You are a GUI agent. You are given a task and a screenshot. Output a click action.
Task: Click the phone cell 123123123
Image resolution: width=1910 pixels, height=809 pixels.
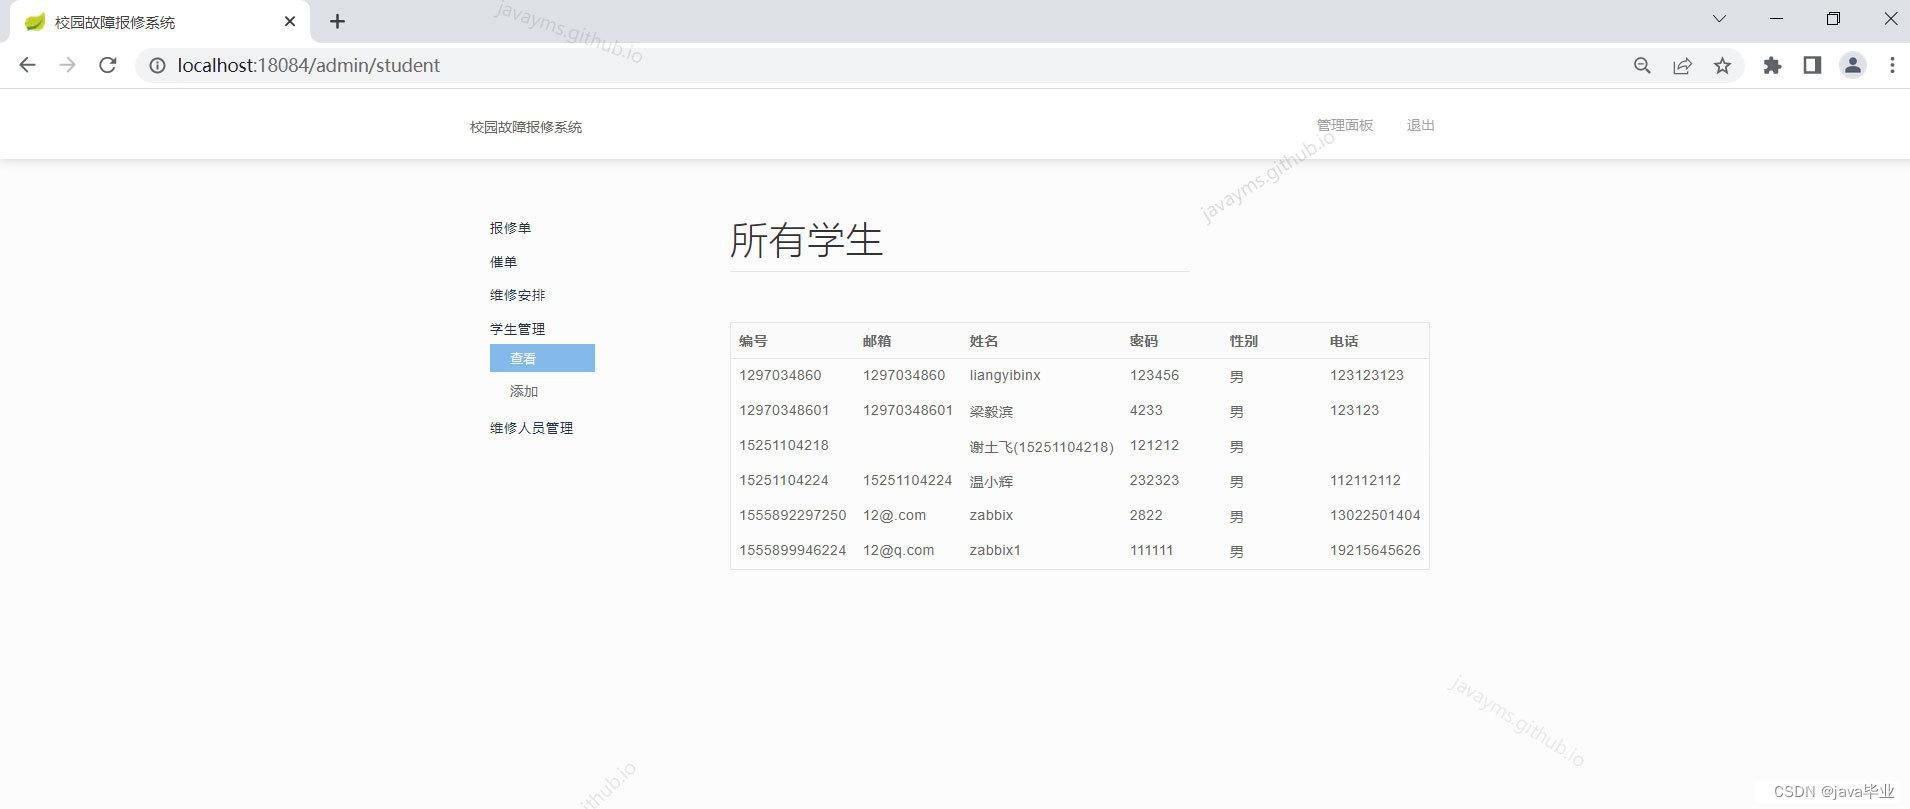tap(1367, 376)
